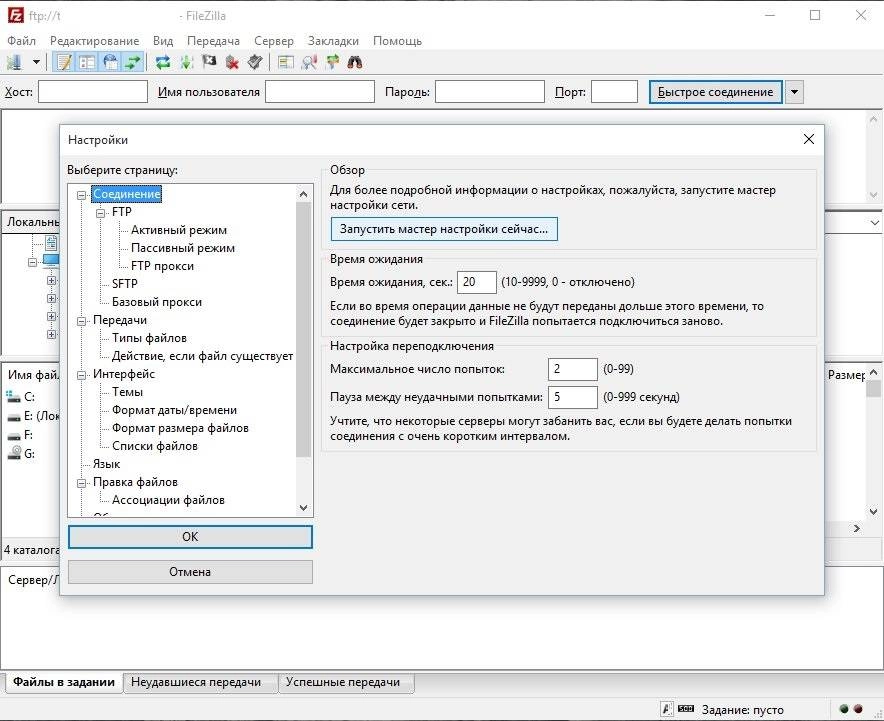This screenshot has width=884, height=721.
Task: Click Время ожидания seconds field
Action: tap(477, 282)
